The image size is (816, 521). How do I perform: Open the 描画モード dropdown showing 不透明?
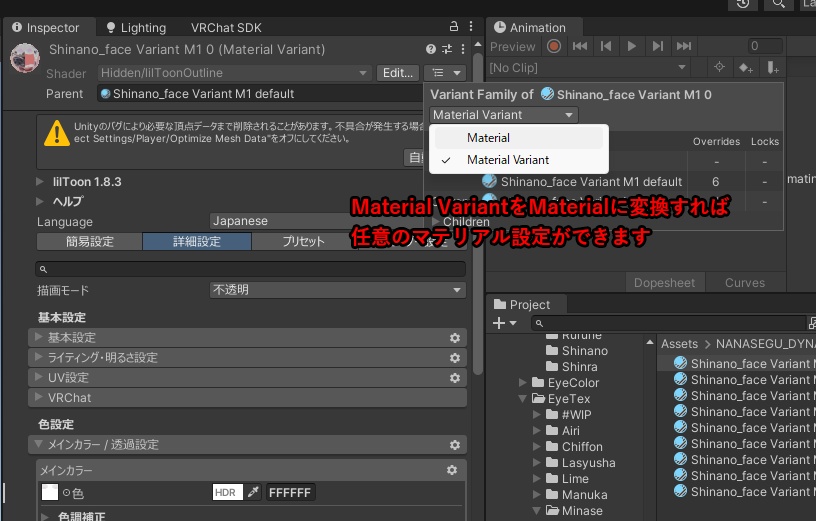337,290
